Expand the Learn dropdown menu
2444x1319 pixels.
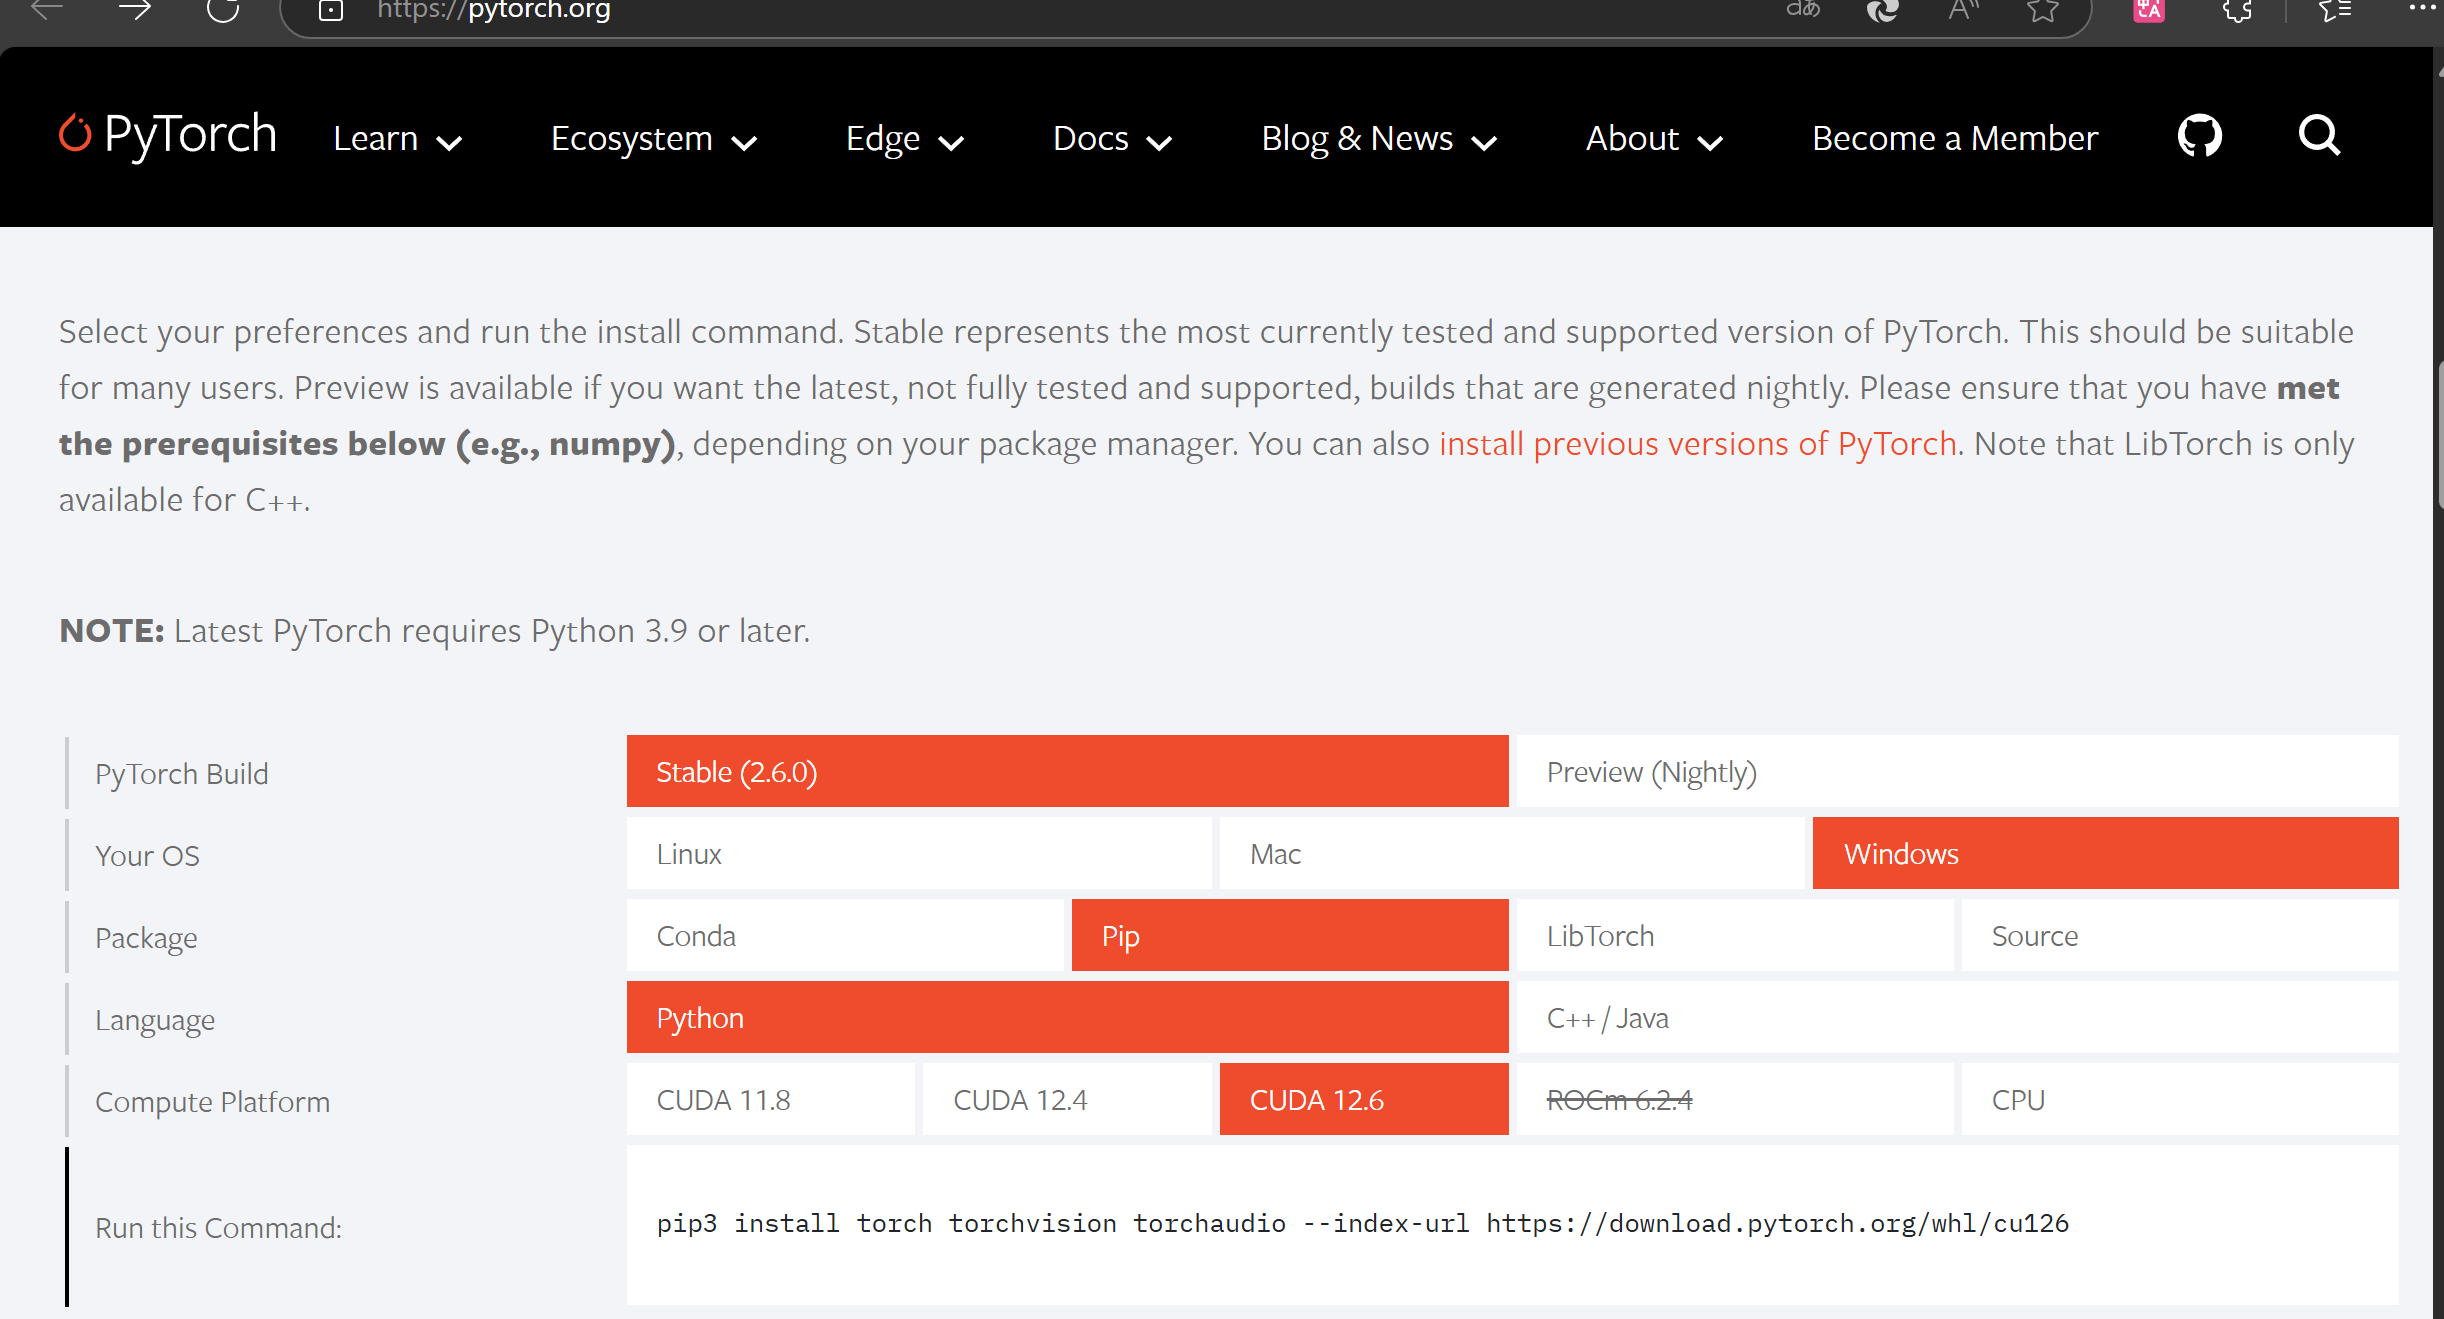pyautogui.click(x=397, y=139)
